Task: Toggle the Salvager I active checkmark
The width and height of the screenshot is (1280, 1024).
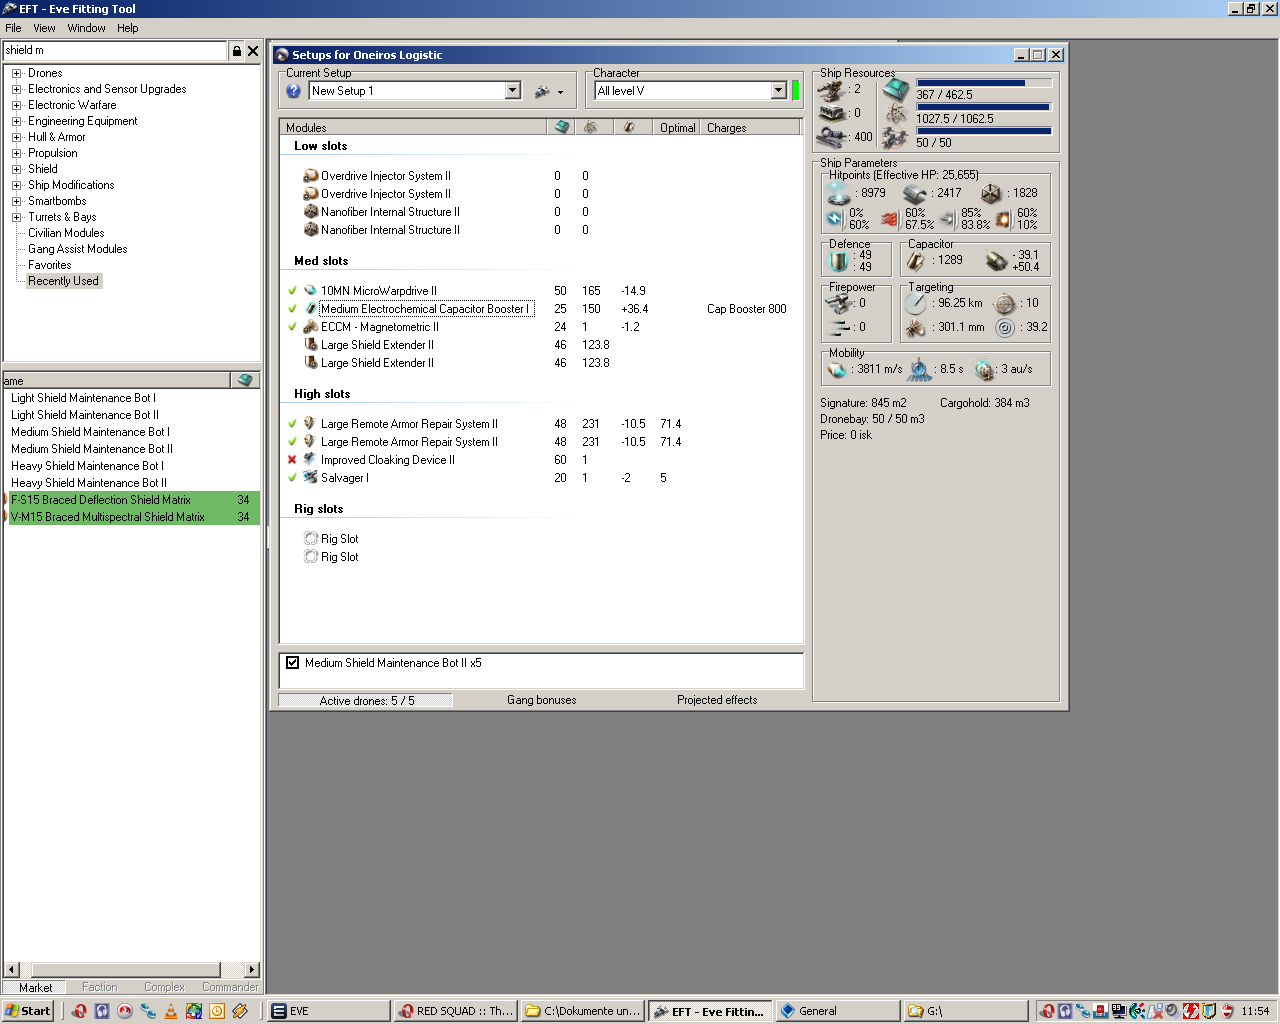Action: pyautogui.click(x=293, y=478)
